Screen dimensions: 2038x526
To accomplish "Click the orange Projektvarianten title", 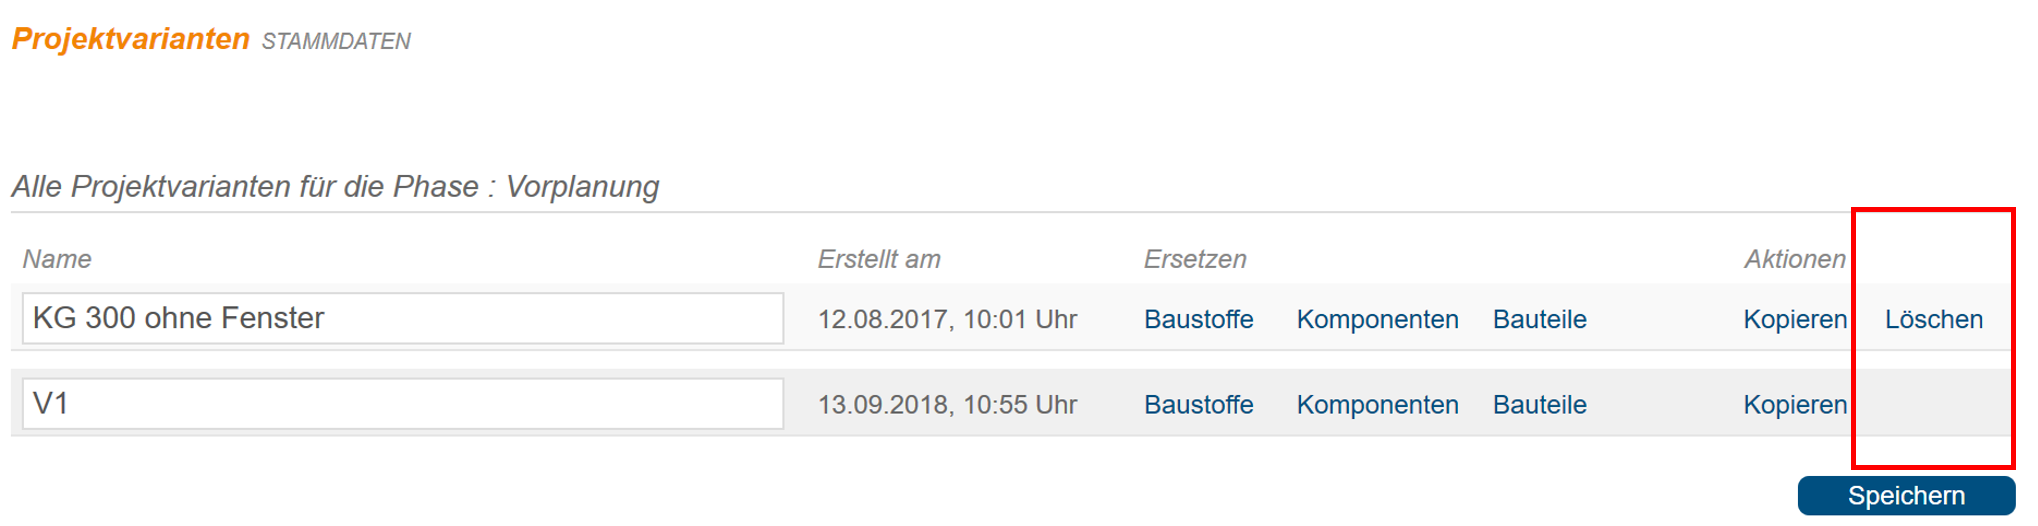I will [131, 39].
